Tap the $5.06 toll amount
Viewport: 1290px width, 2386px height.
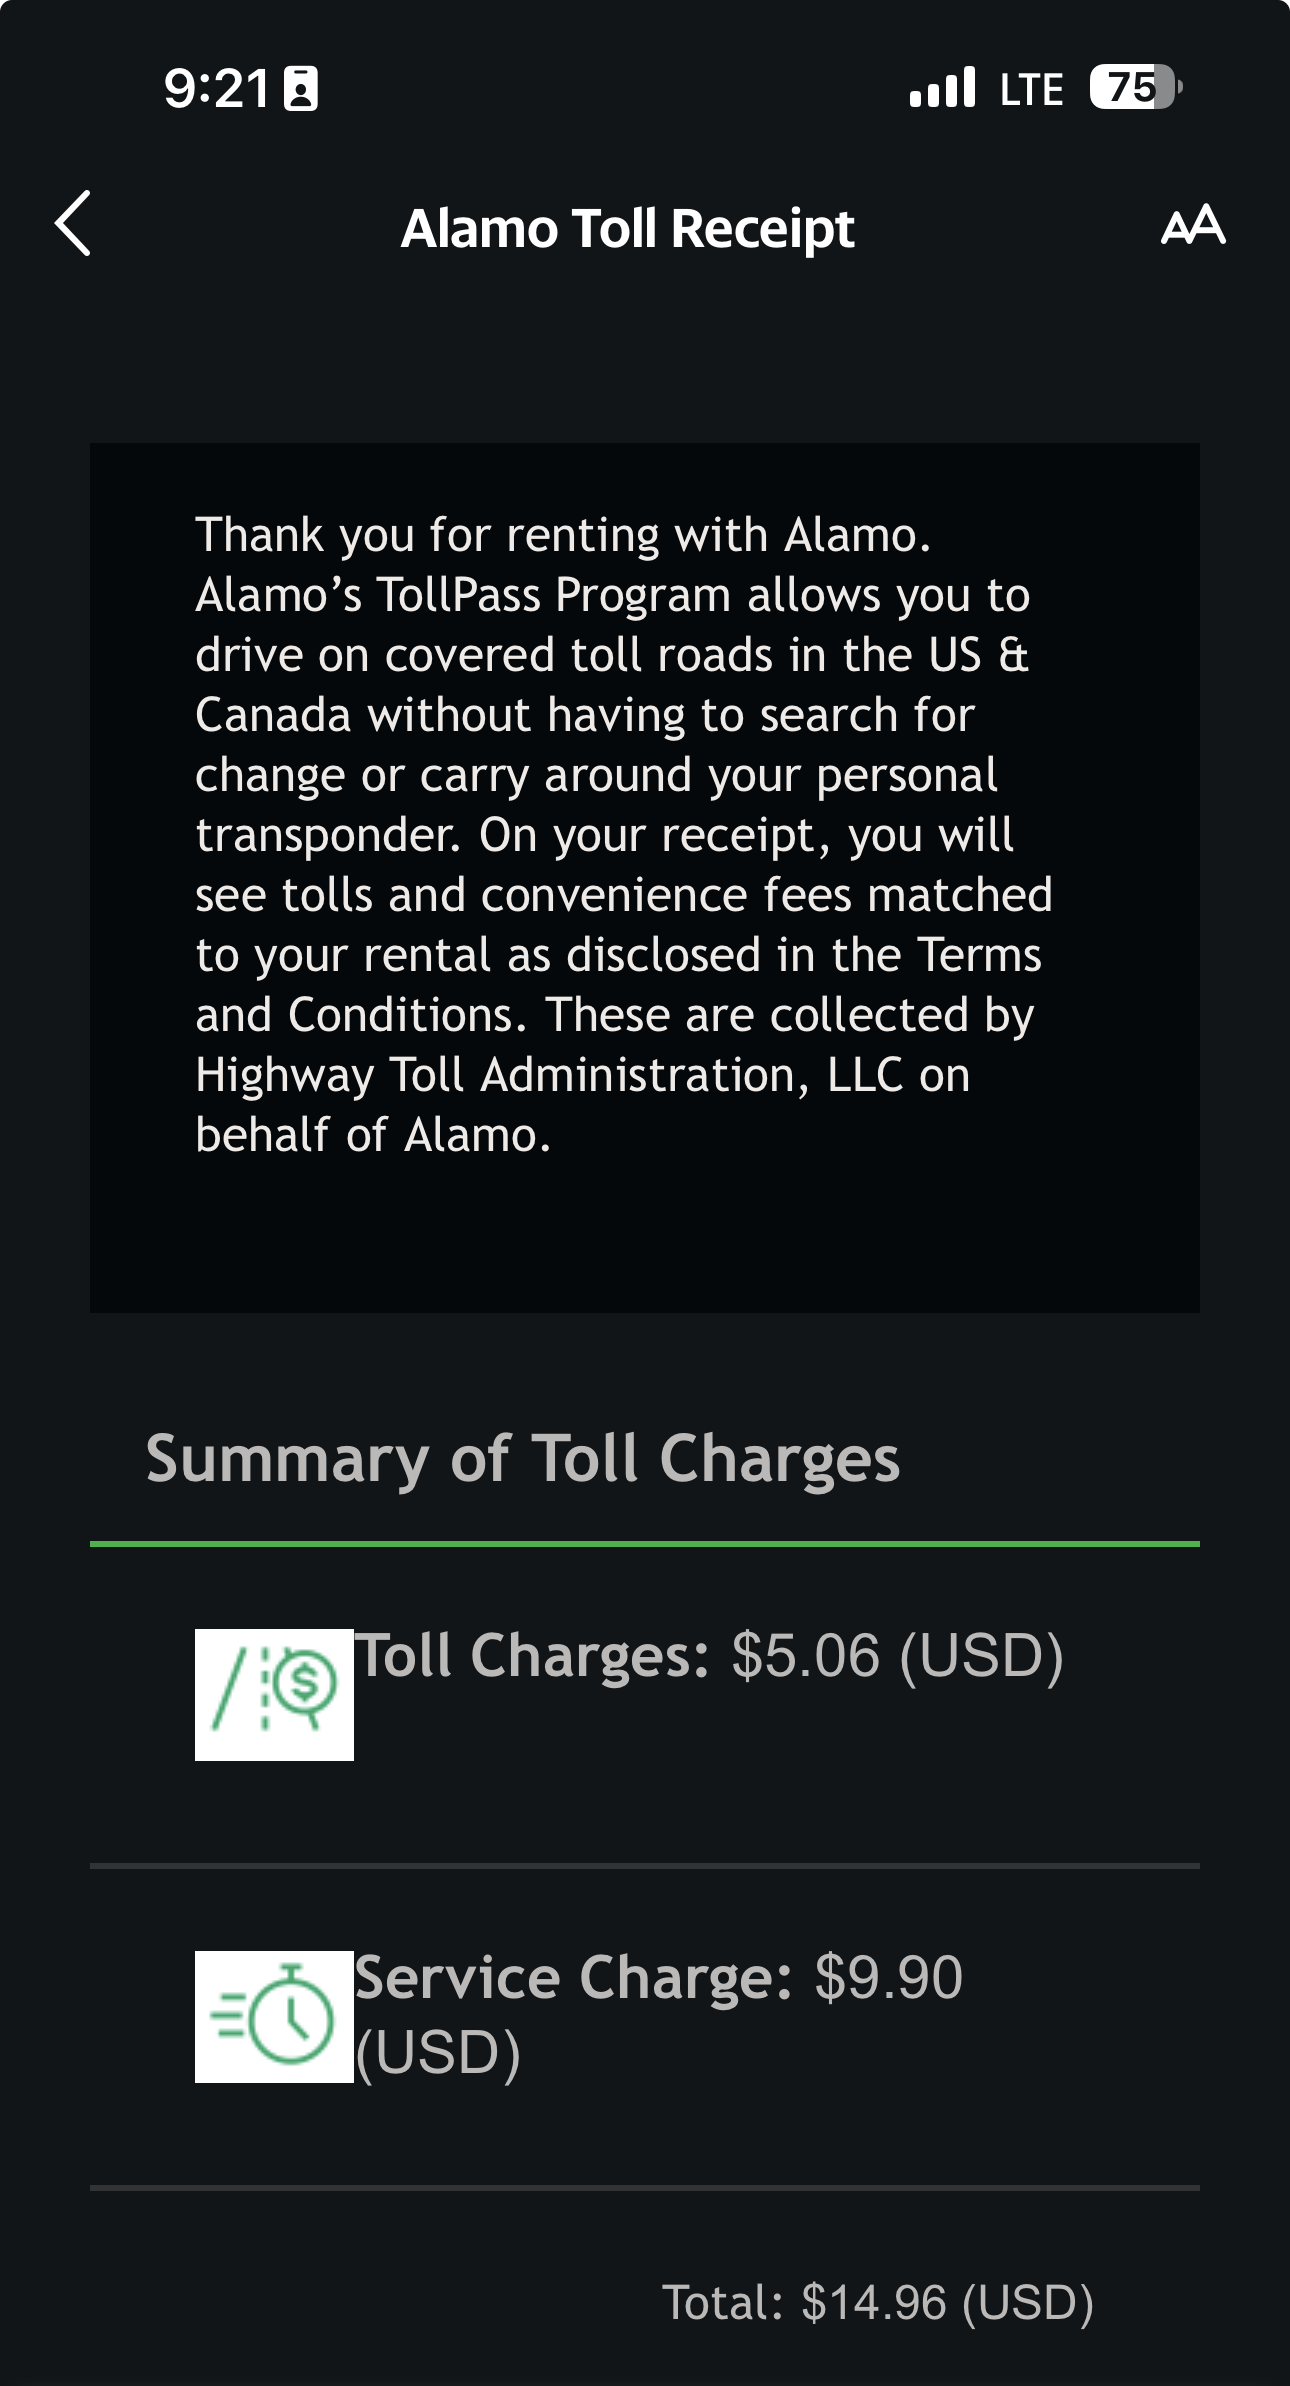(805, 1656)
